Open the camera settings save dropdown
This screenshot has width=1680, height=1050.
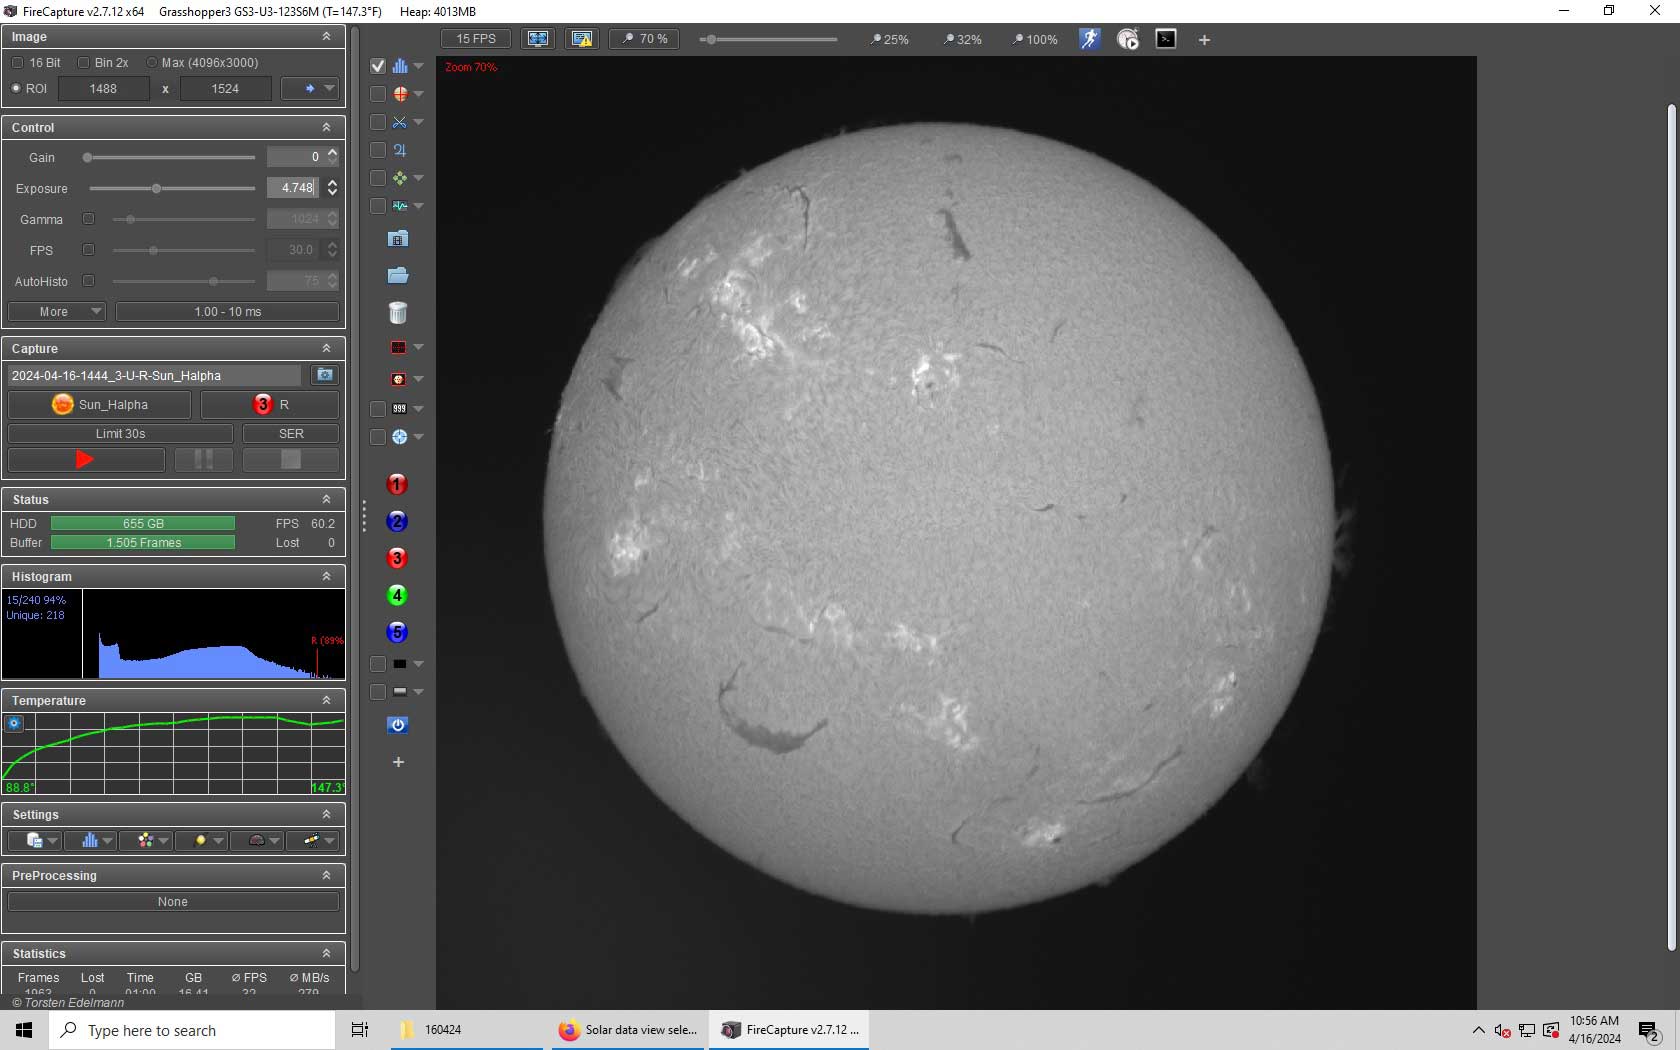[x=36, y=841]
